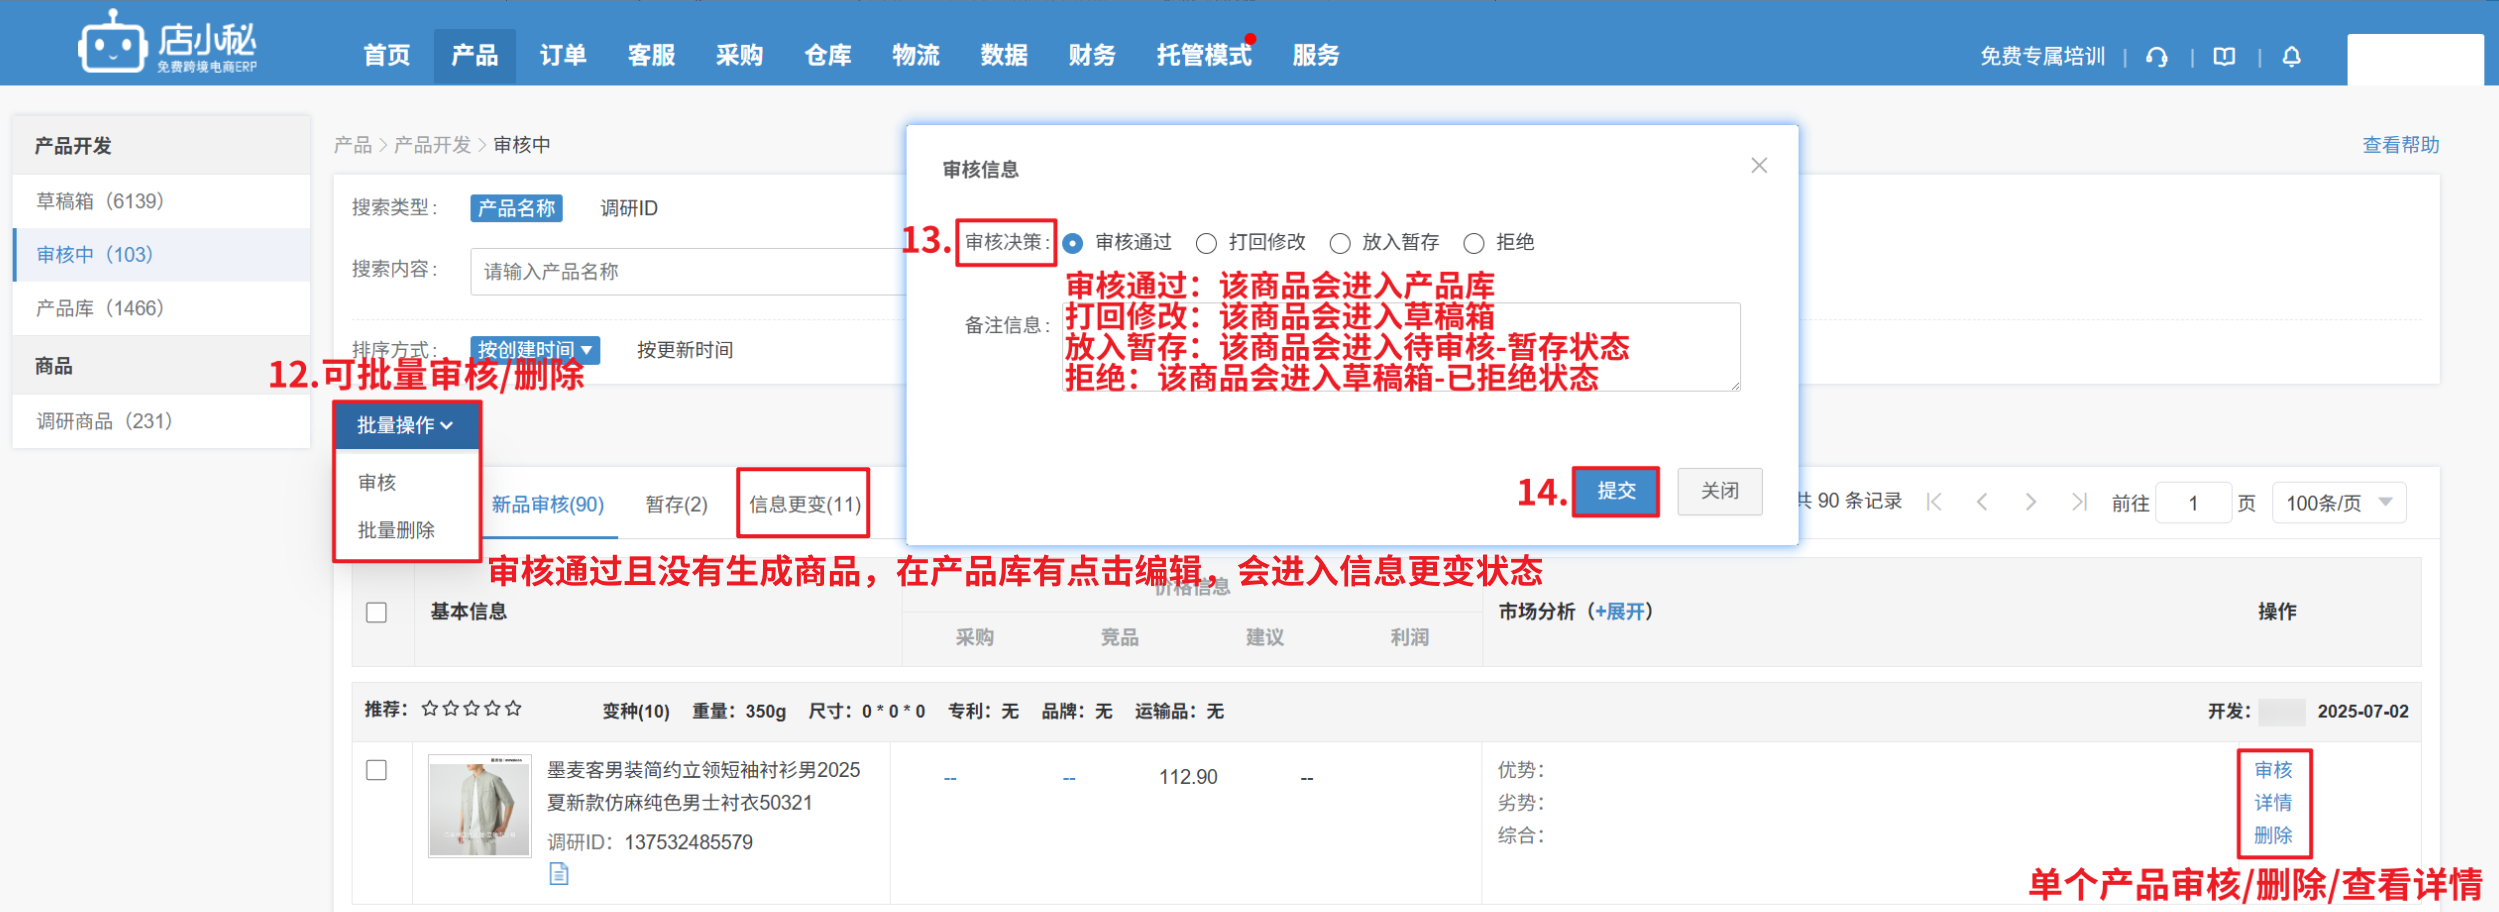Expand the 批量操作 dropdown
Screen dimensions: 2499x912
[x=406, y=426]
